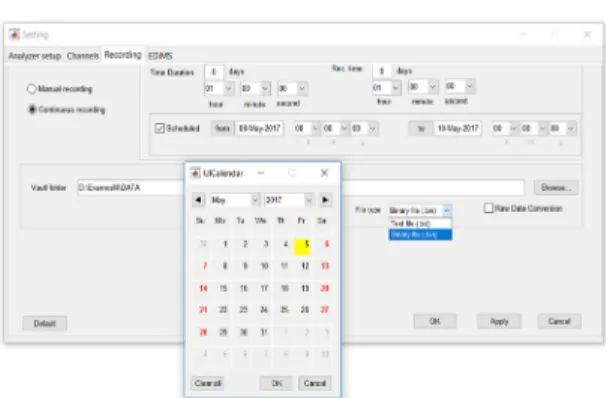Click the Apply button

pyautogui.click(x=499, y=321)
